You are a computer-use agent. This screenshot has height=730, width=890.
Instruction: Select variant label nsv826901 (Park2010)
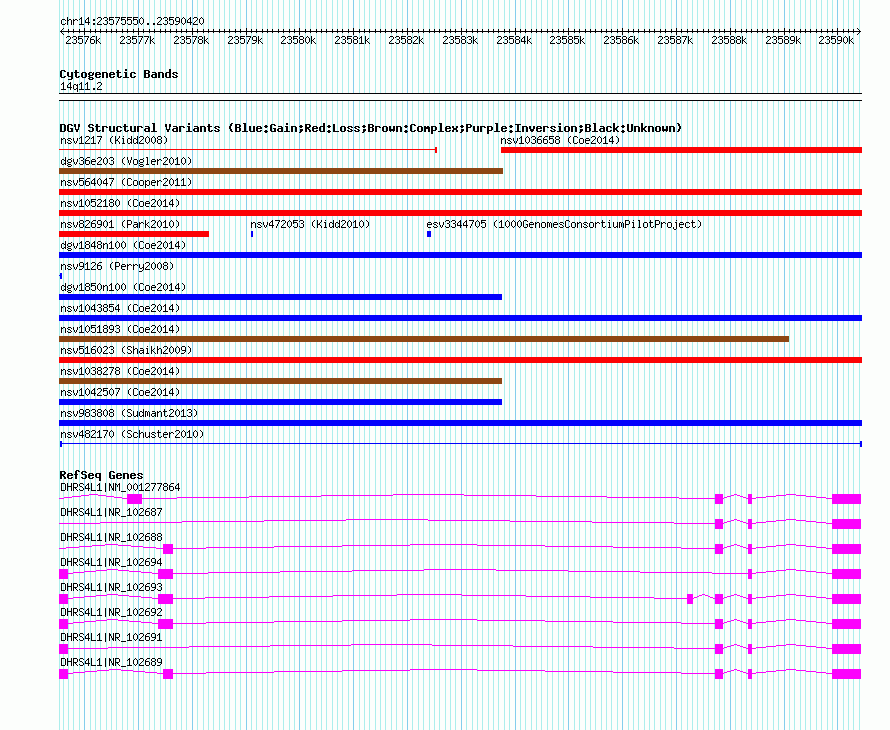(x=120, y=224)
